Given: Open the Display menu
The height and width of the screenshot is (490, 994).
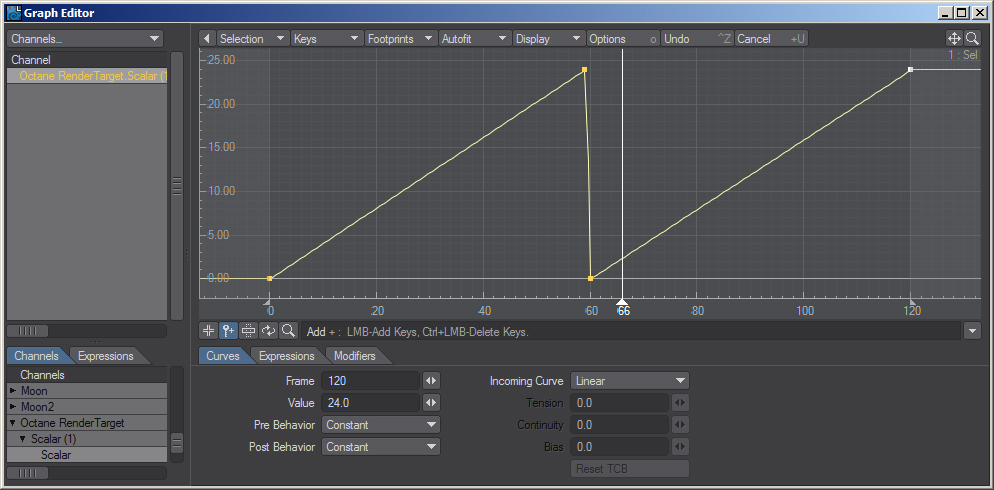Looking at the screenshot, I should pos(550,39).
